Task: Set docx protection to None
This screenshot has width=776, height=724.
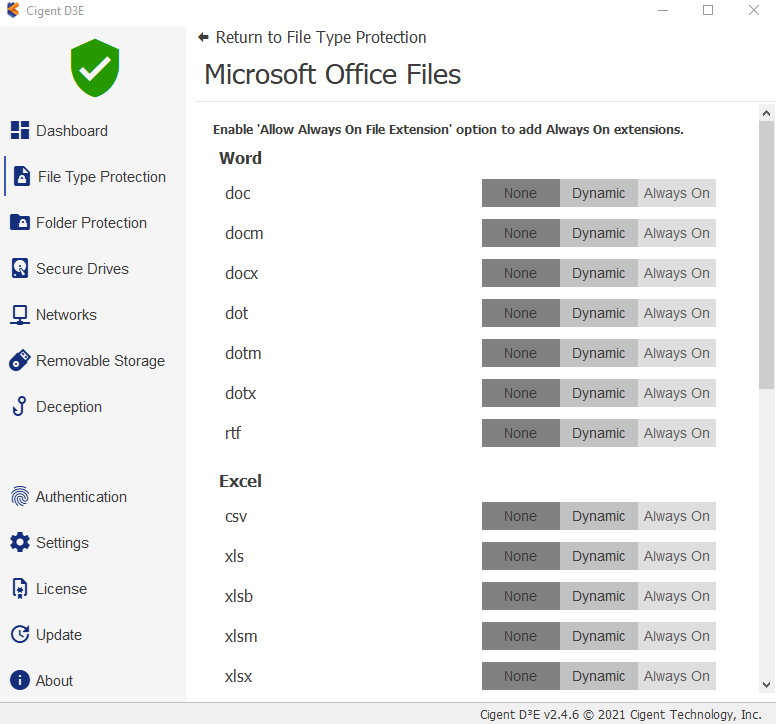Action: 521,273
